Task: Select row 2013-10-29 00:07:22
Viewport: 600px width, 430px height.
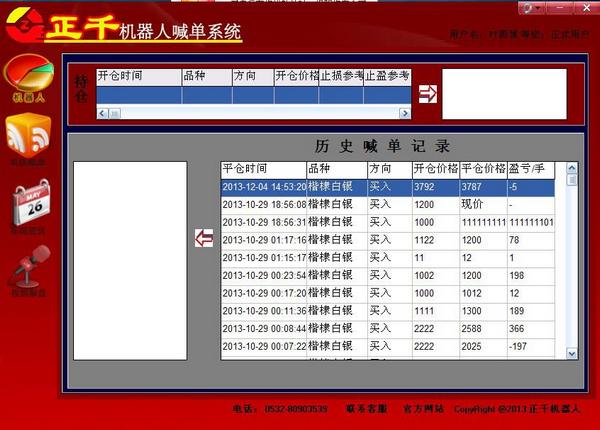Action: [388, 347]
